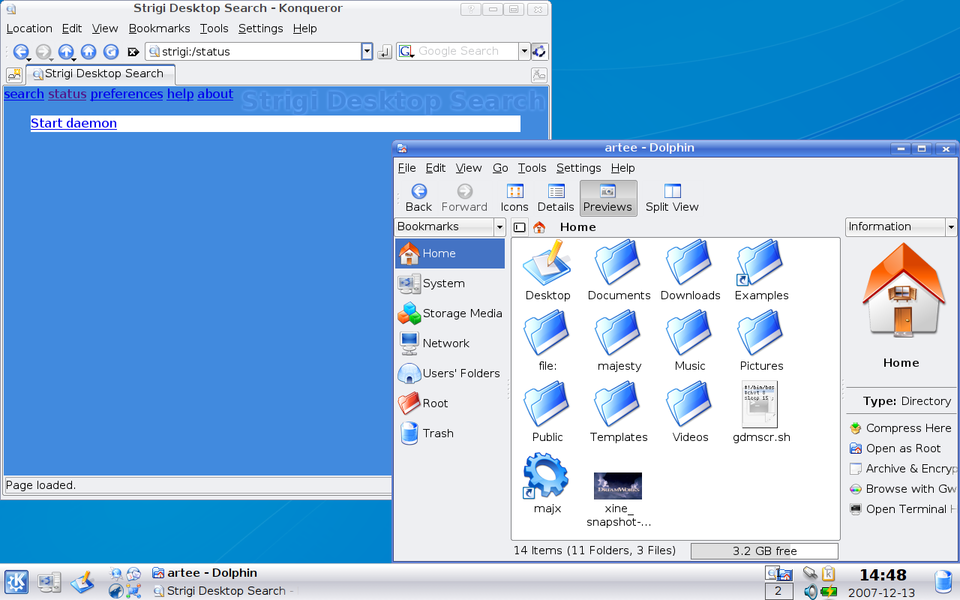
Task: Open Users' Folders bookmark
Action: point(450,373)
